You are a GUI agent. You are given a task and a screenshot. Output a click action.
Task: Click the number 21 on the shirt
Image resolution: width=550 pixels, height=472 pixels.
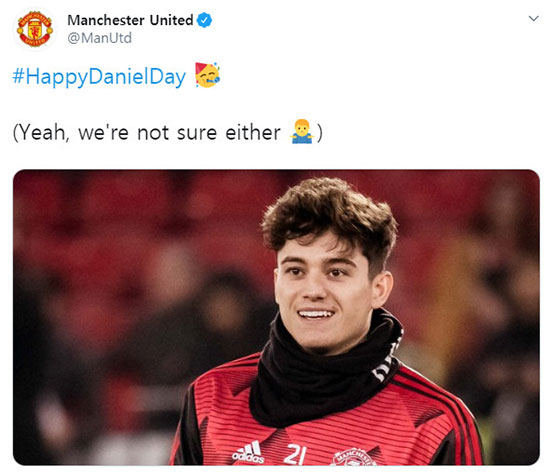point(295,454)
